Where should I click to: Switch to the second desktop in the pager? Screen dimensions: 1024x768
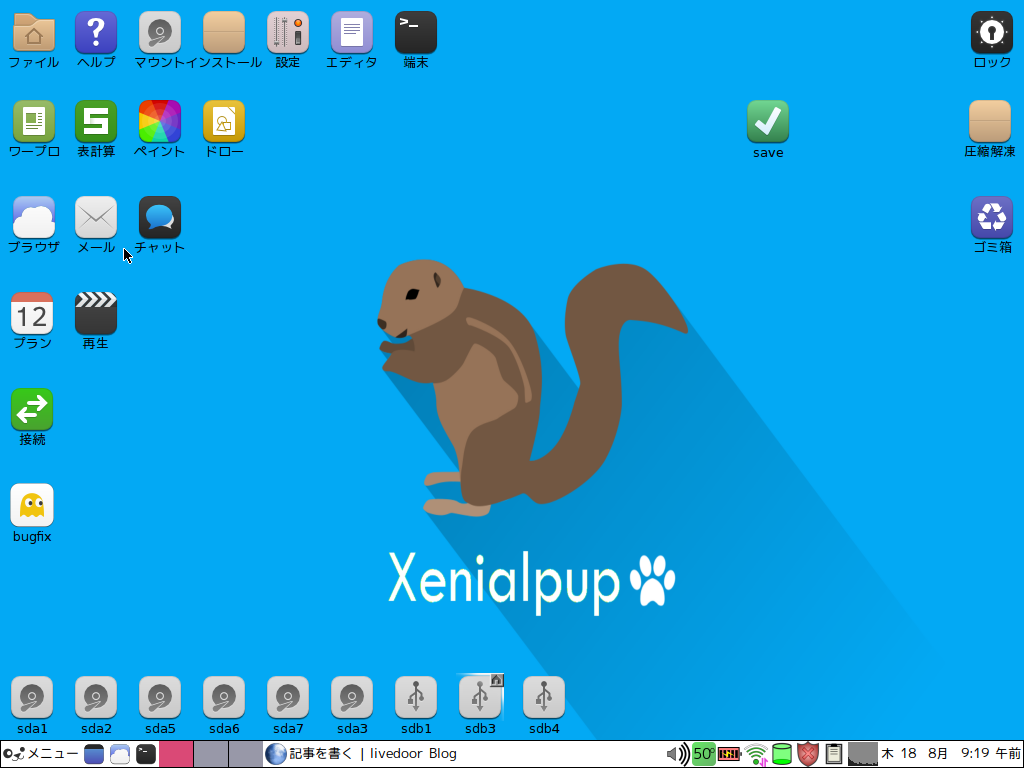212,754
